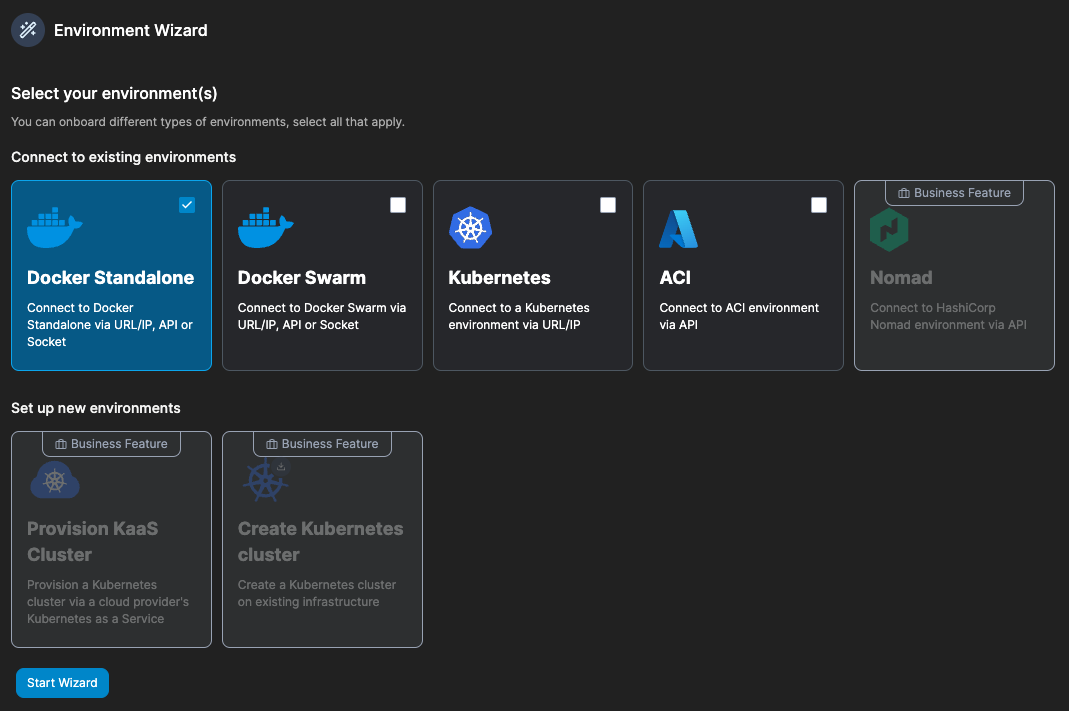Image resolution: width=1069 pixels, height=711 pixels.
Task: Click the Nomad hexagon icon
Action: pyautogui.click(x=889, y=228)
